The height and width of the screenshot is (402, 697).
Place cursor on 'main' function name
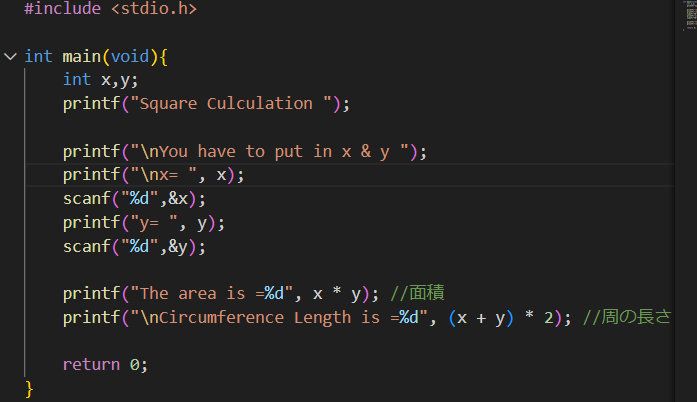click(82, 56)
